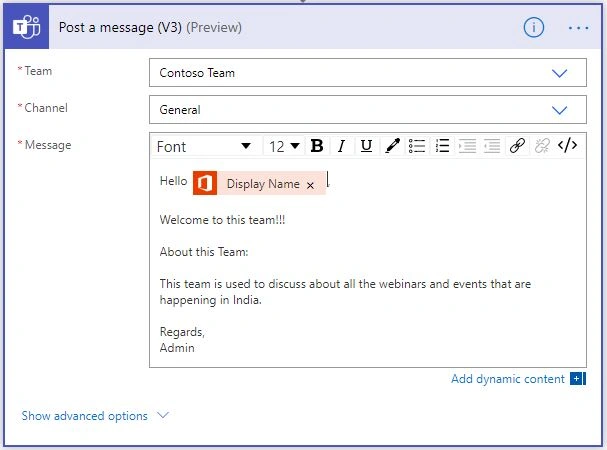Viewport: 607px width, 450px height.
Task: Expand the Team dropdown chevron
Action: [x=559, y=73]
